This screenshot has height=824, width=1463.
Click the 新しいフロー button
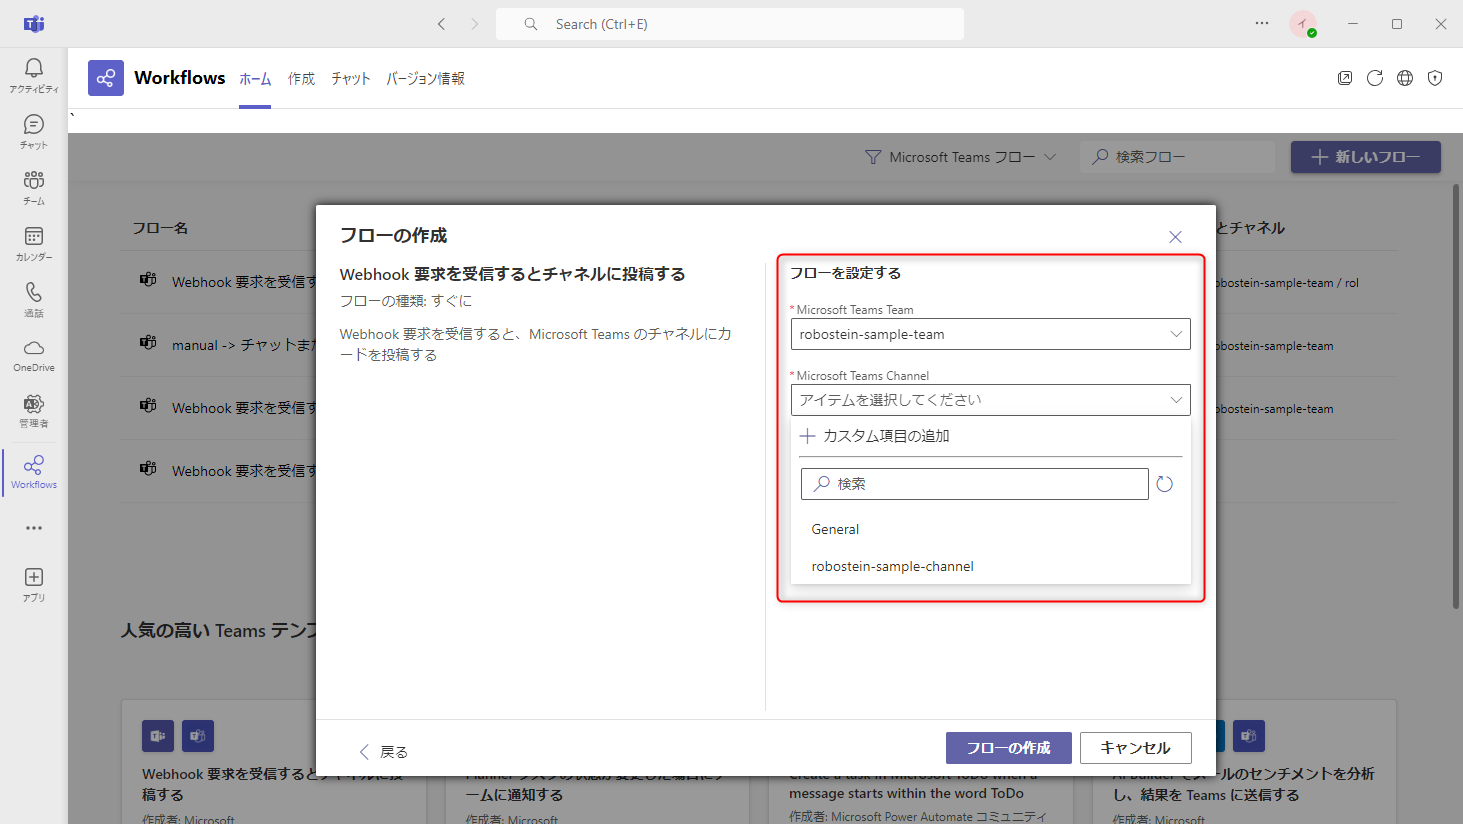pos(1366,157)
